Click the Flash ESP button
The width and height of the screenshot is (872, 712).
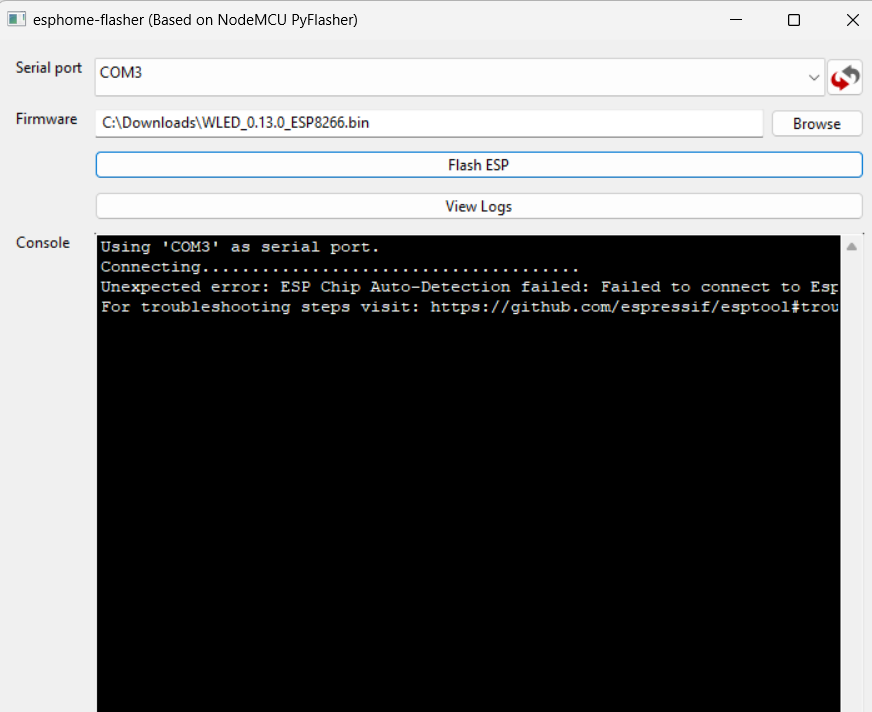[x=479, y=165]
